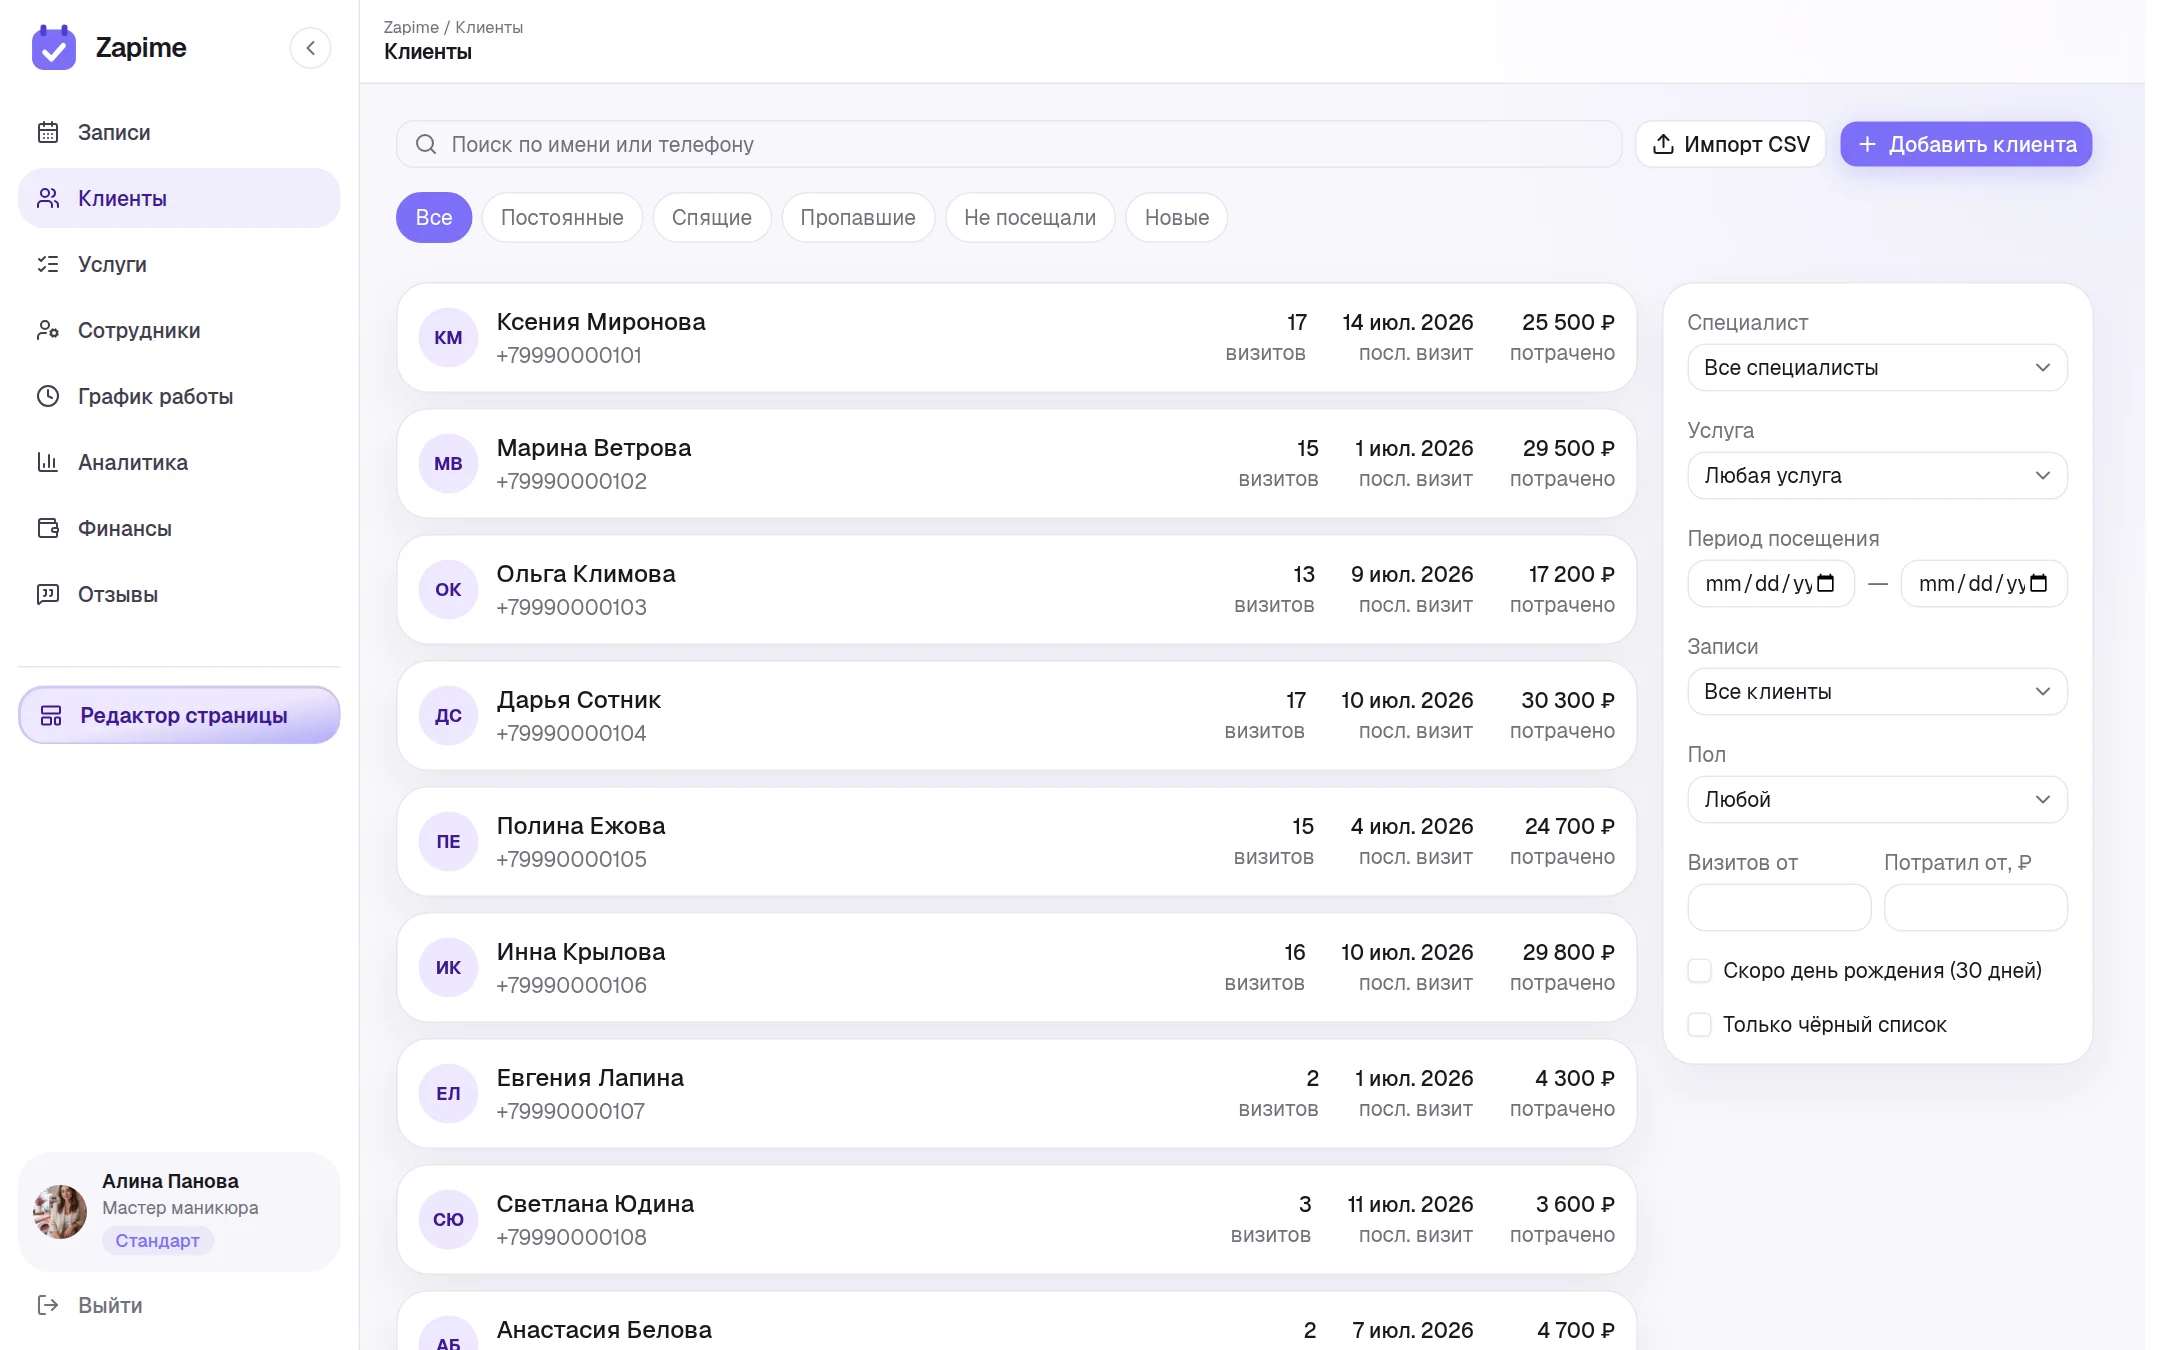Viewport: 2160px width, 1350px height.
Task: Click the clock icon next to График работы
Action: pyautogui.click(x=48, y=396)
